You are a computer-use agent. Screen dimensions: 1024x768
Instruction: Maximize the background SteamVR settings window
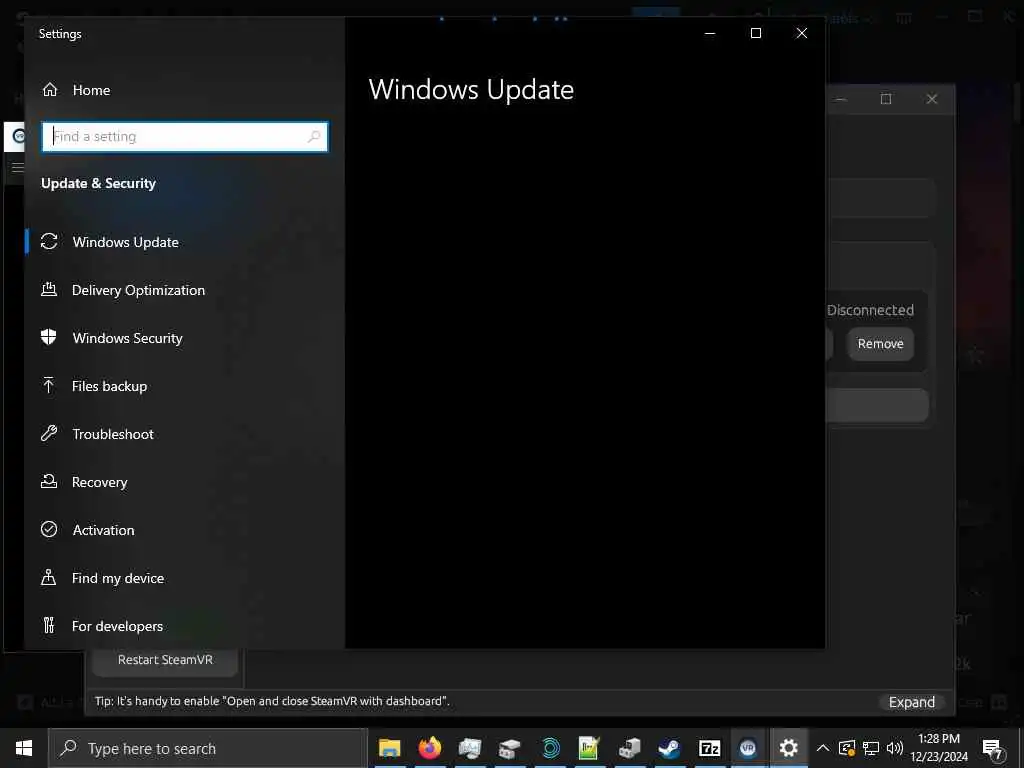[x=886, y=99]
